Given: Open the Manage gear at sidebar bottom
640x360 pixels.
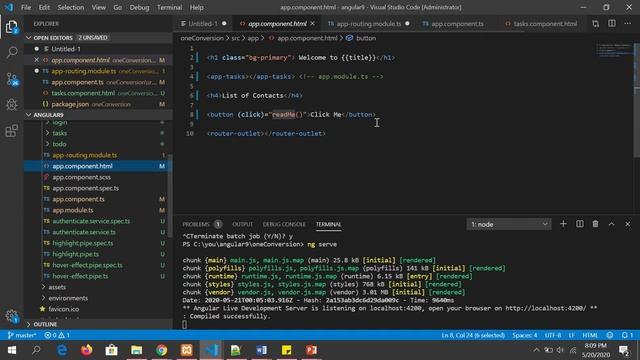Looking at the screenshot, I should coord(12,316).
